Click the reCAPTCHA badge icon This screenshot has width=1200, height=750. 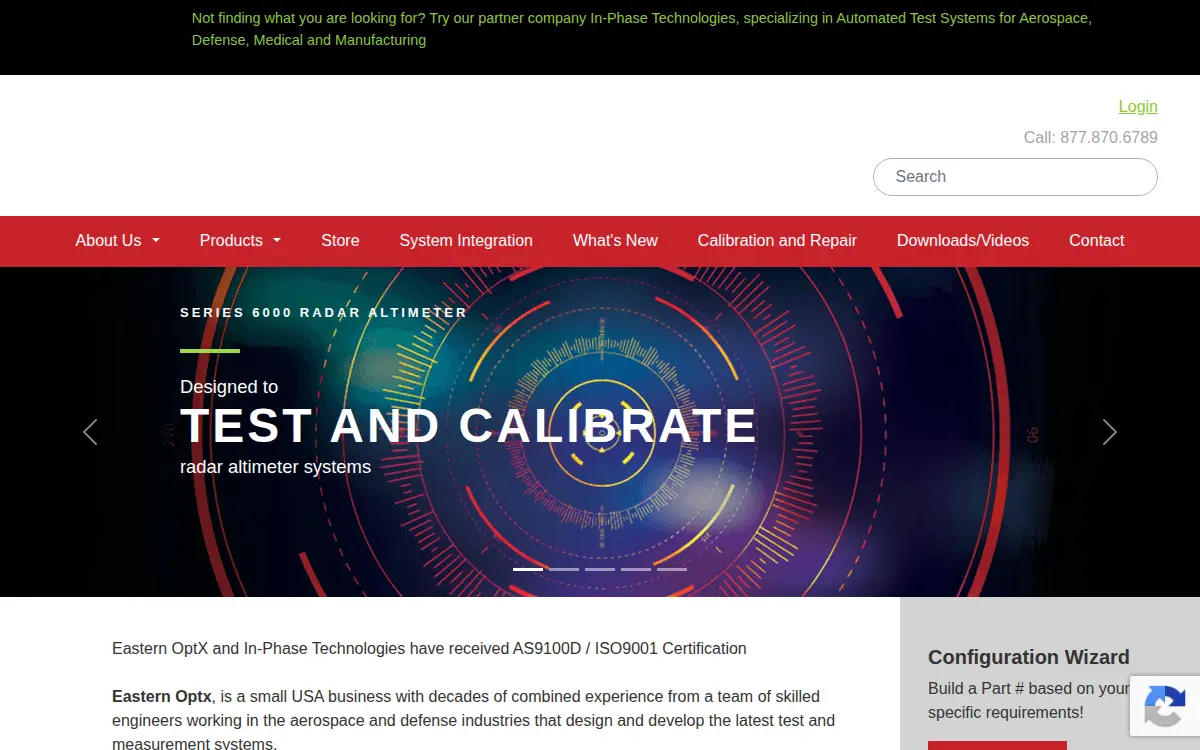pyautogui.click(x=1165, y=706)
